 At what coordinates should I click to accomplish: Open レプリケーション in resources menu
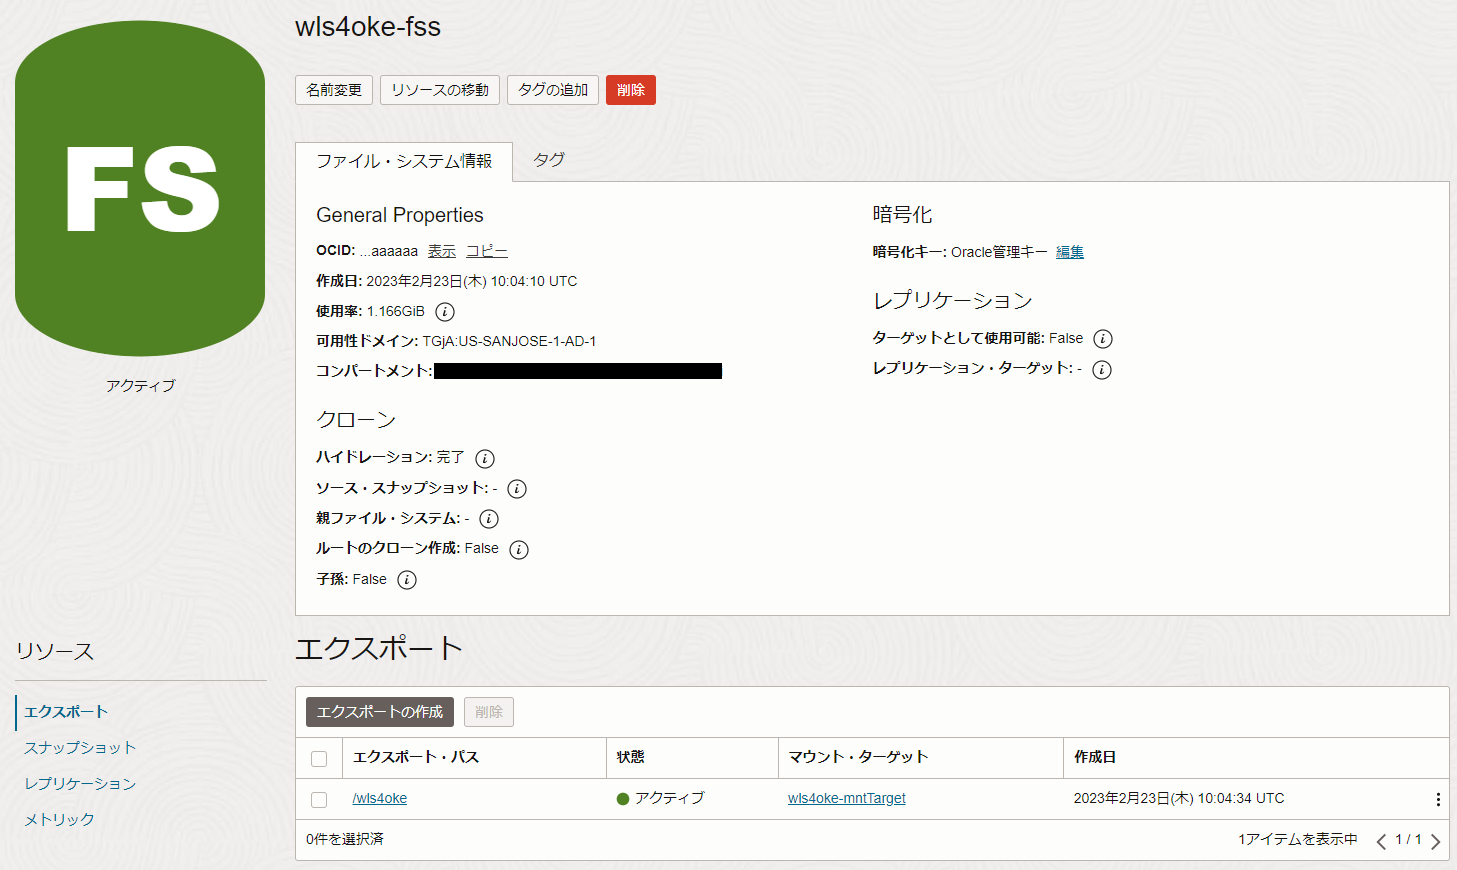pos(80,784)
